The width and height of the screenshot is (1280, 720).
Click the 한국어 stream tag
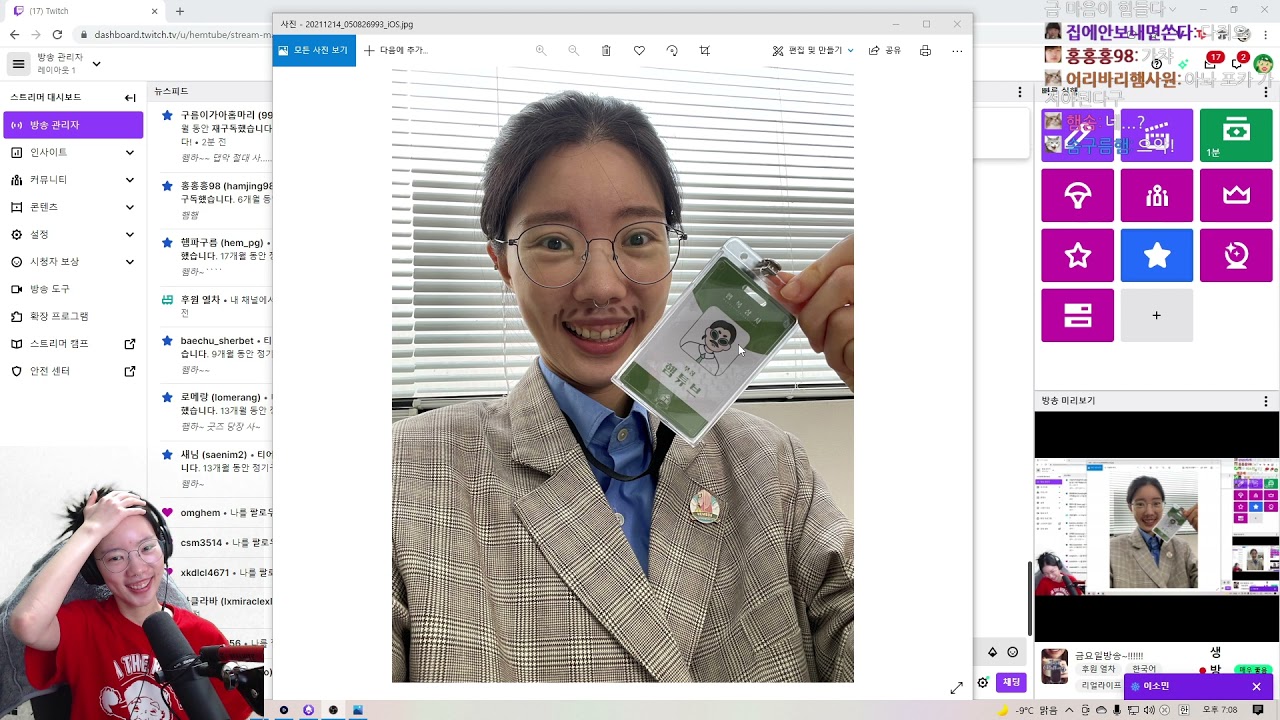(1144, 669)
